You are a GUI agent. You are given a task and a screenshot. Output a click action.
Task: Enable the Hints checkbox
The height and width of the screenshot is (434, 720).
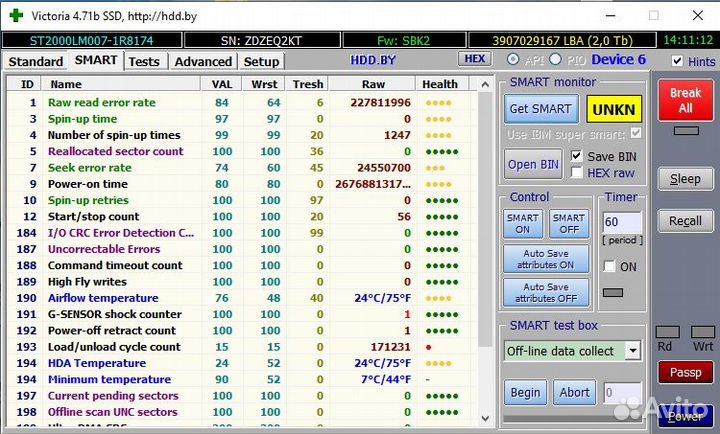678,61
